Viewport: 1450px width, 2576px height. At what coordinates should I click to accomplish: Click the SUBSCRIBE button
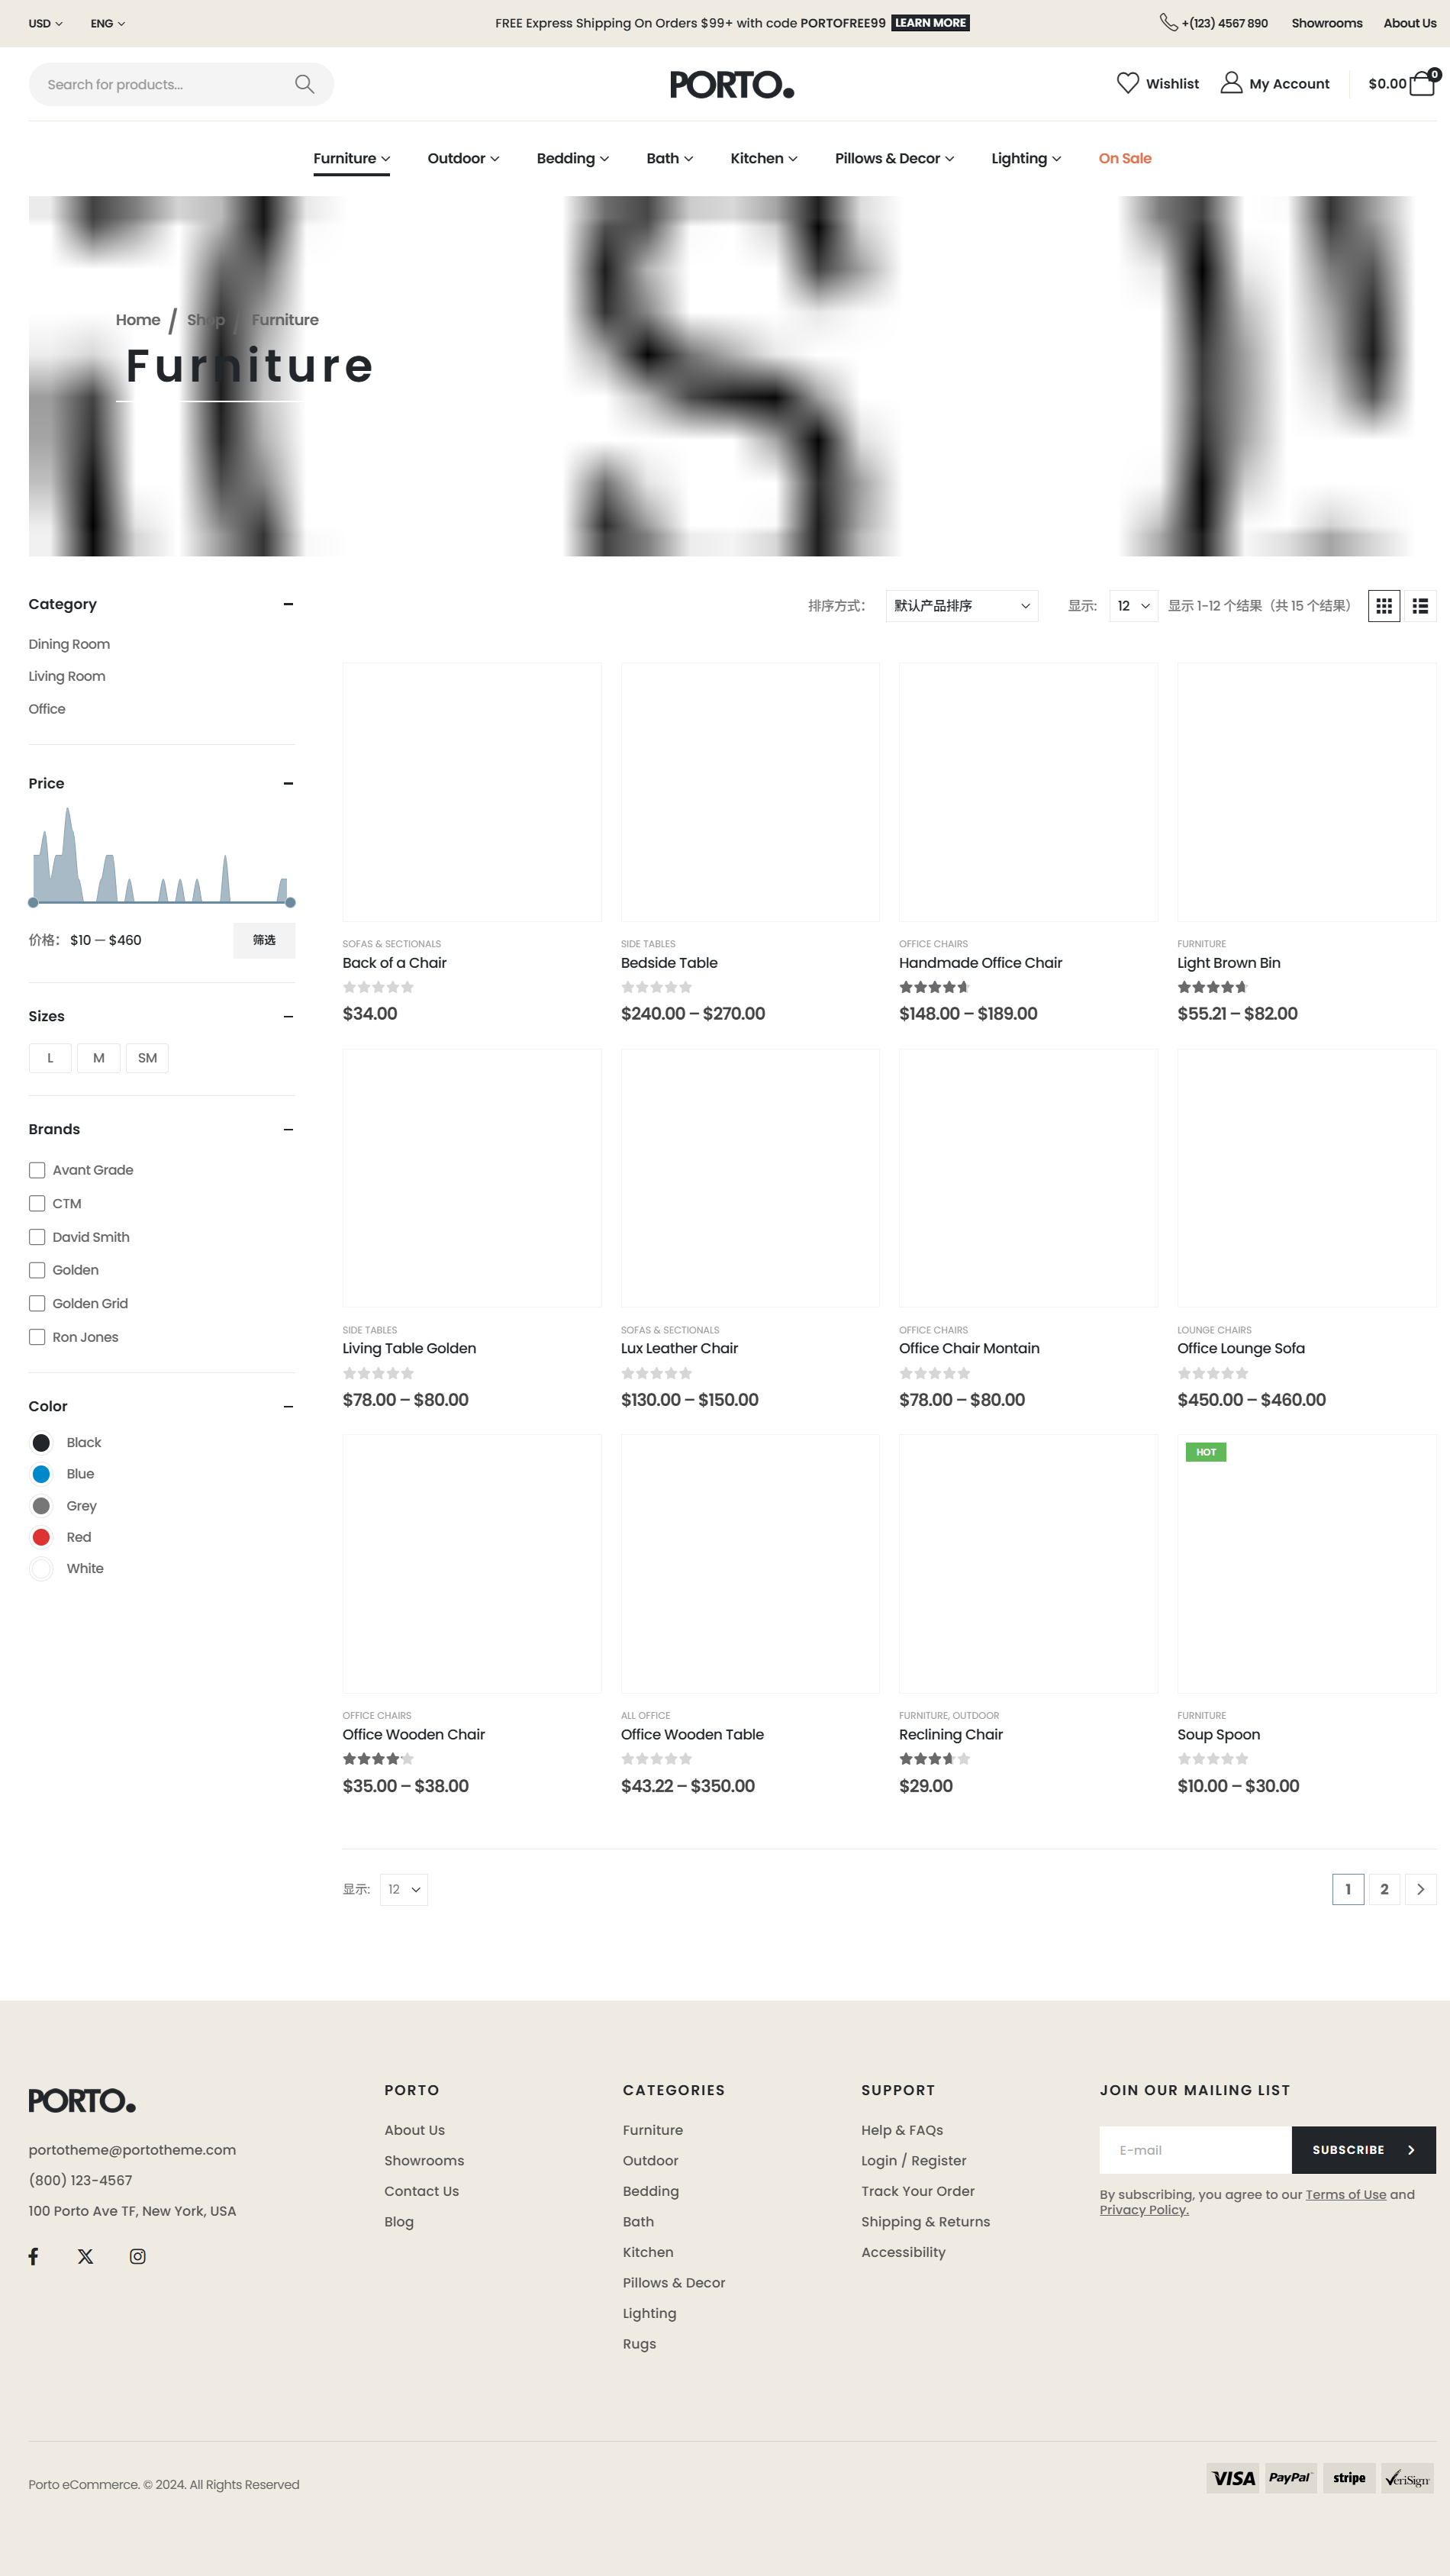point(1362,2150)
